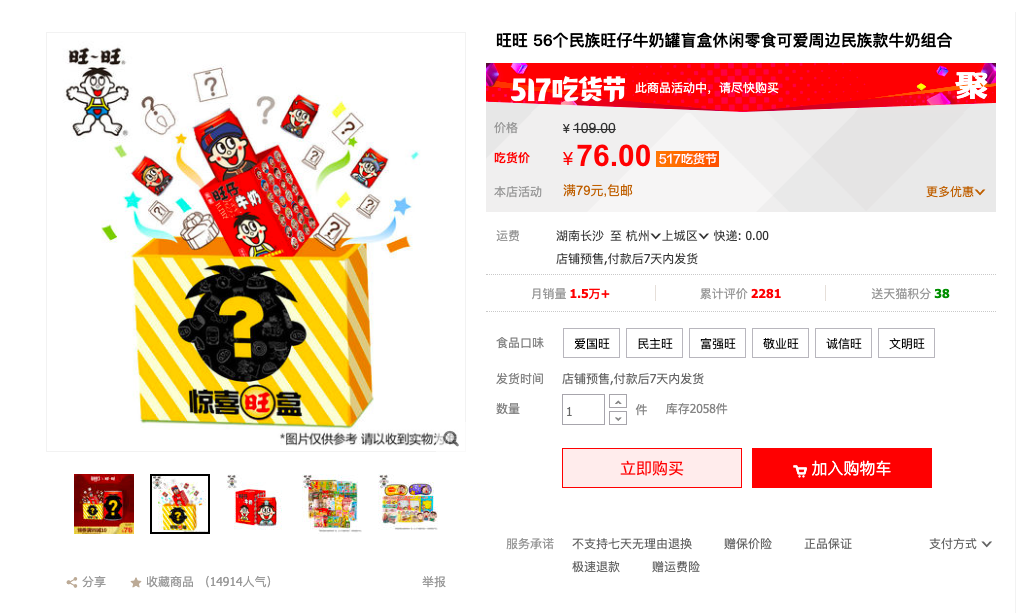1017x613 pixels.
Task: Expand the 支付方式 payment options
Action: (960, 544)
